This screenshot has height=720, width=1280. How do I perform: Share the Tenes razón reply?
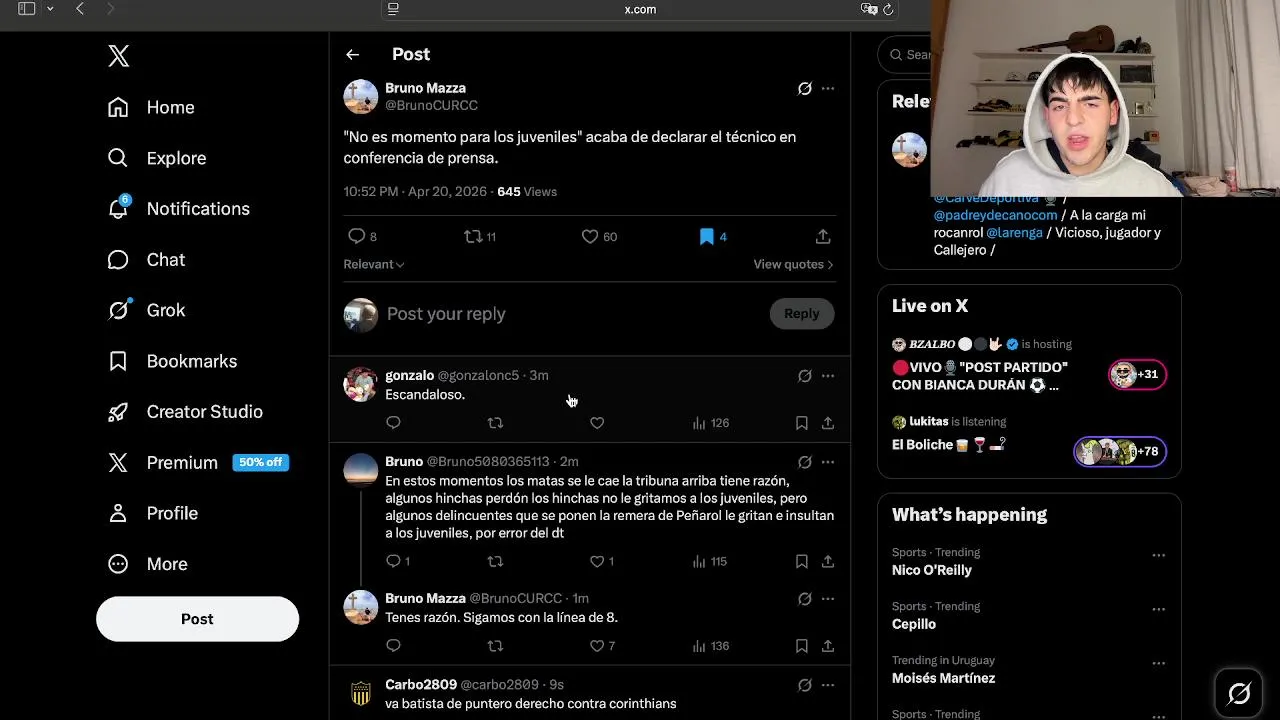[x=828, y=646]
